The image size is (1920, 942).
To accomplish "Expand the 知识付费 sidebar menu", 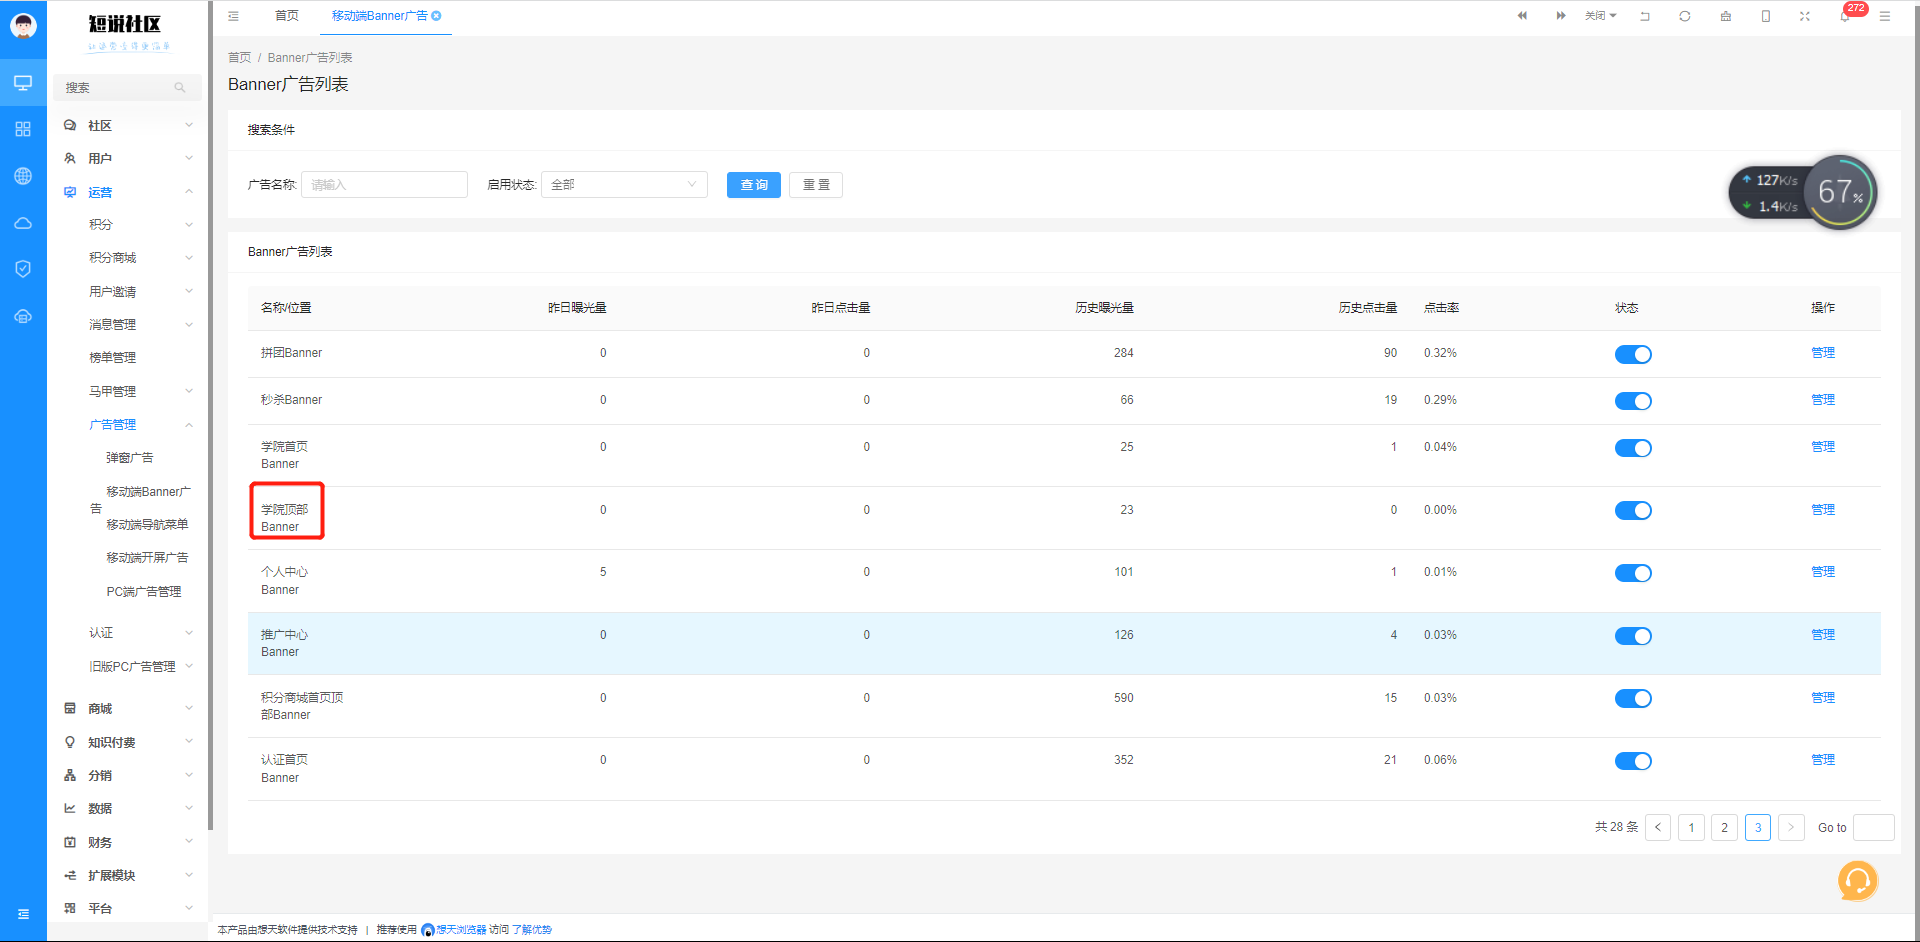I will 128,742.
